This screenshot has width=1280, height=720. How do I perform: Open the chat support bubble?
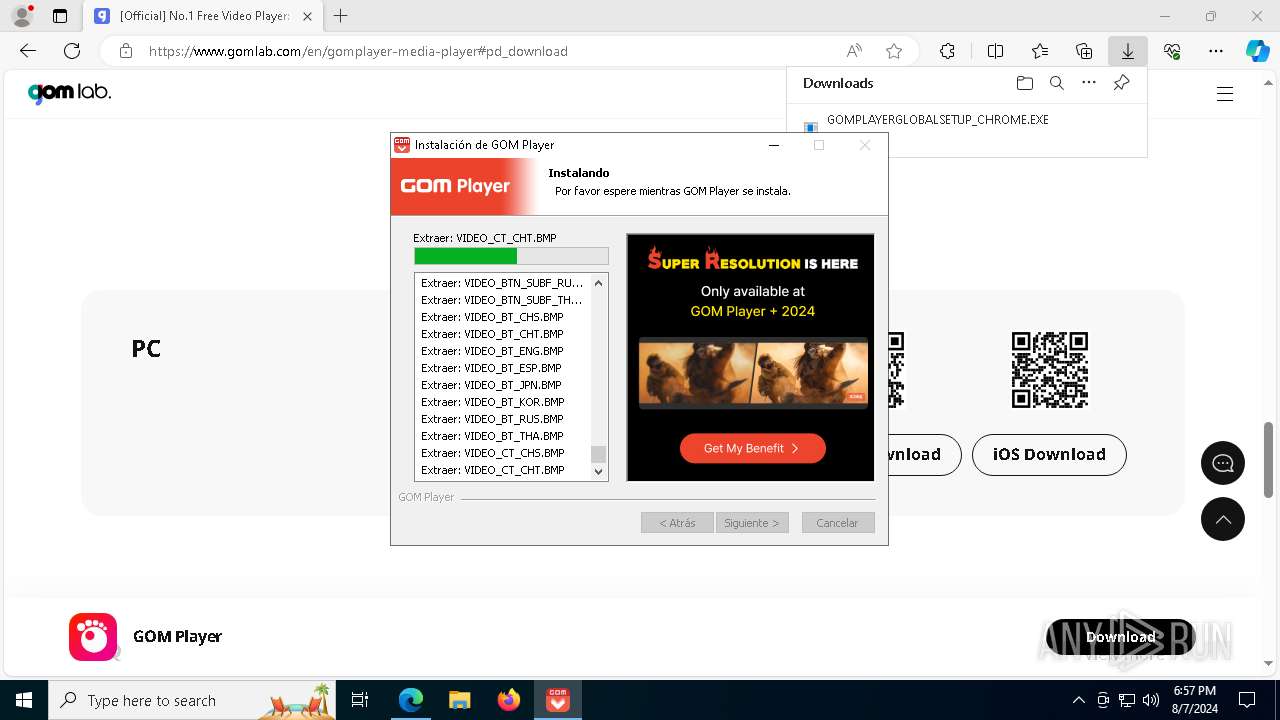pyautogui.click(x=1223, y=463)
